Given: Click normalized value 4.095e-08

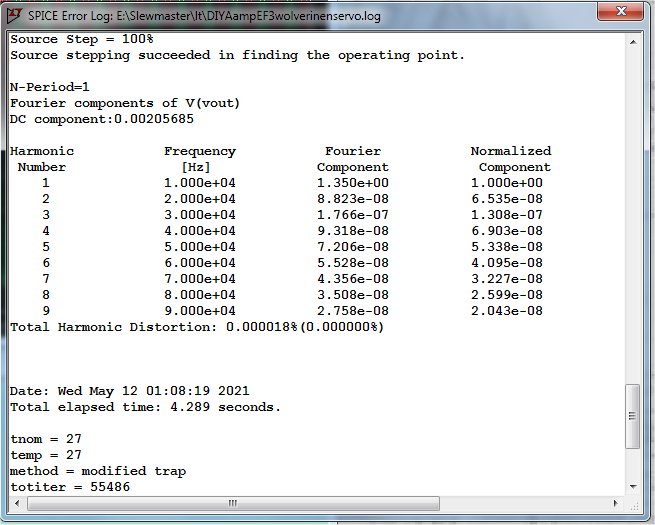Looking at the screenshot, I should [x=507, y=263].
